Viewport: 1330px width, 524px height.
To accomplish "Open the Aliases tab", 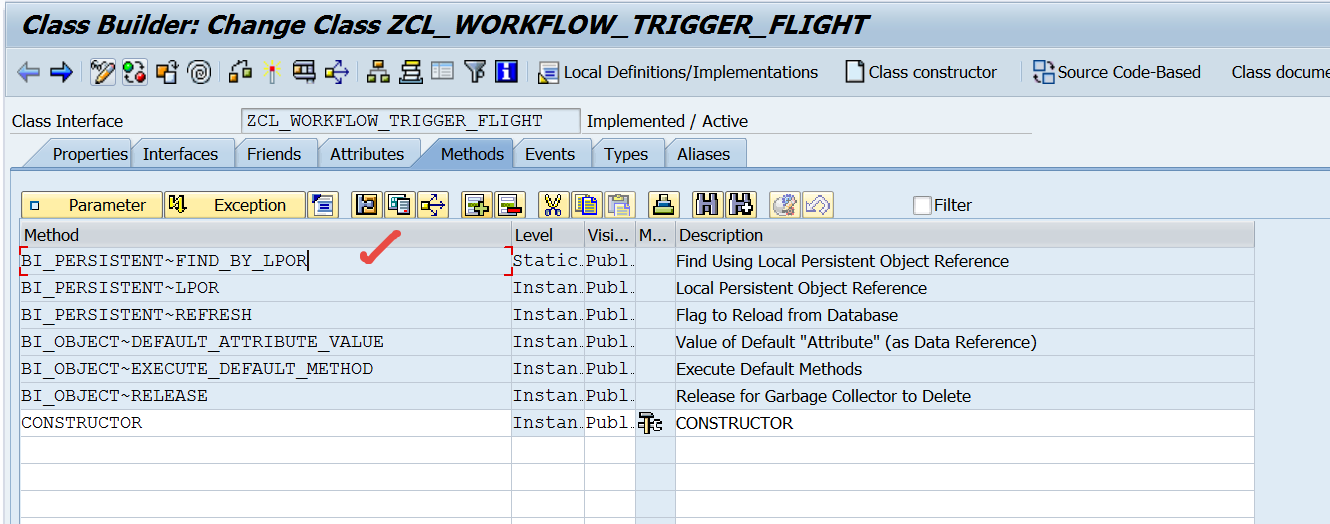I will click(703, 154).
